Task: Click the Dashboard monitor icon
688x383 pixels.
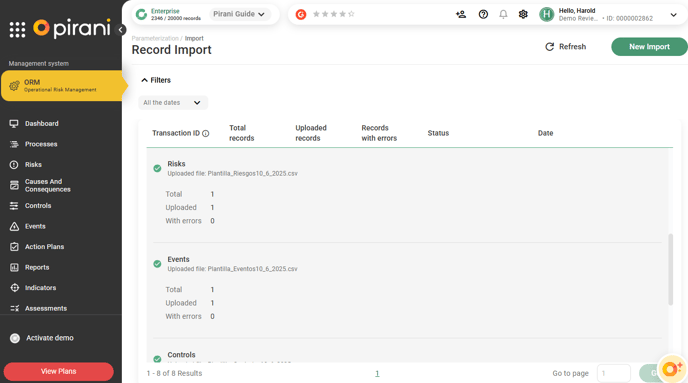Action: coord(14,123)
